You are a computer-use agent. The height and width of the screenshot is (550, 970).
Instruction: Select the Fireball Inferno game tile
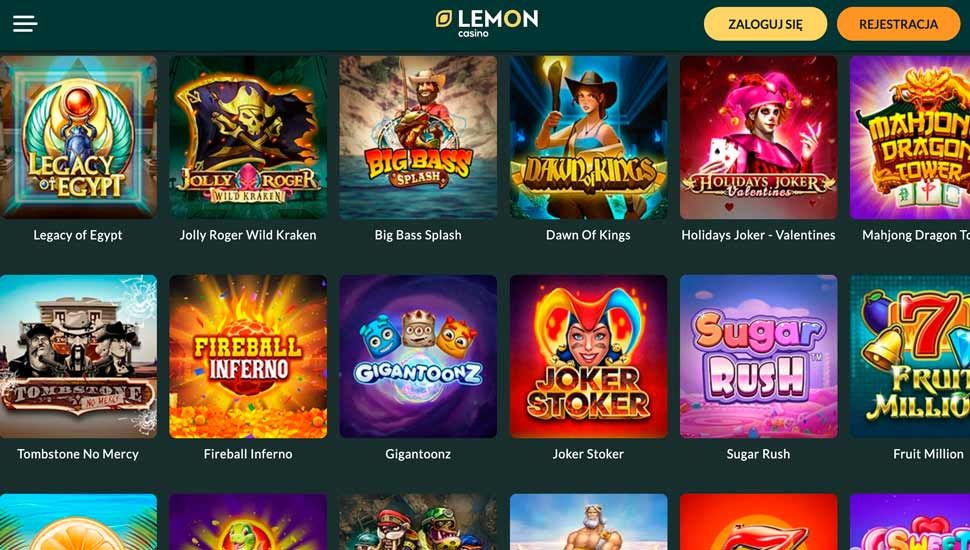[x=248, y=356]
